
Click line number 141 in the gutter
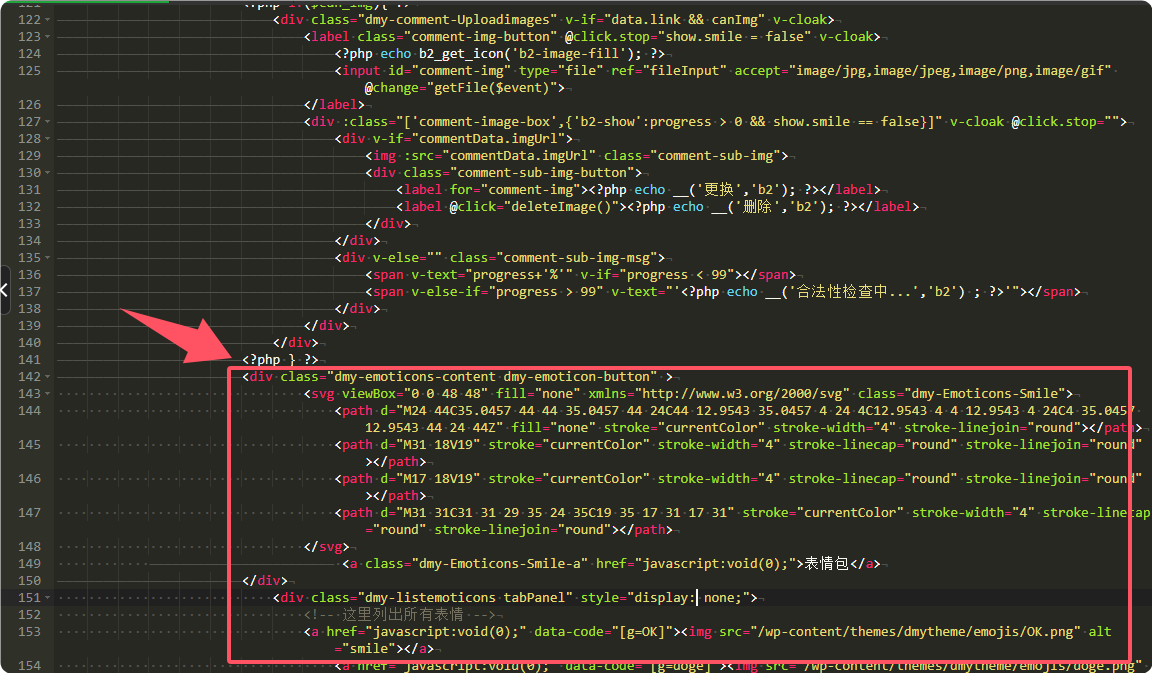(29, 360)
